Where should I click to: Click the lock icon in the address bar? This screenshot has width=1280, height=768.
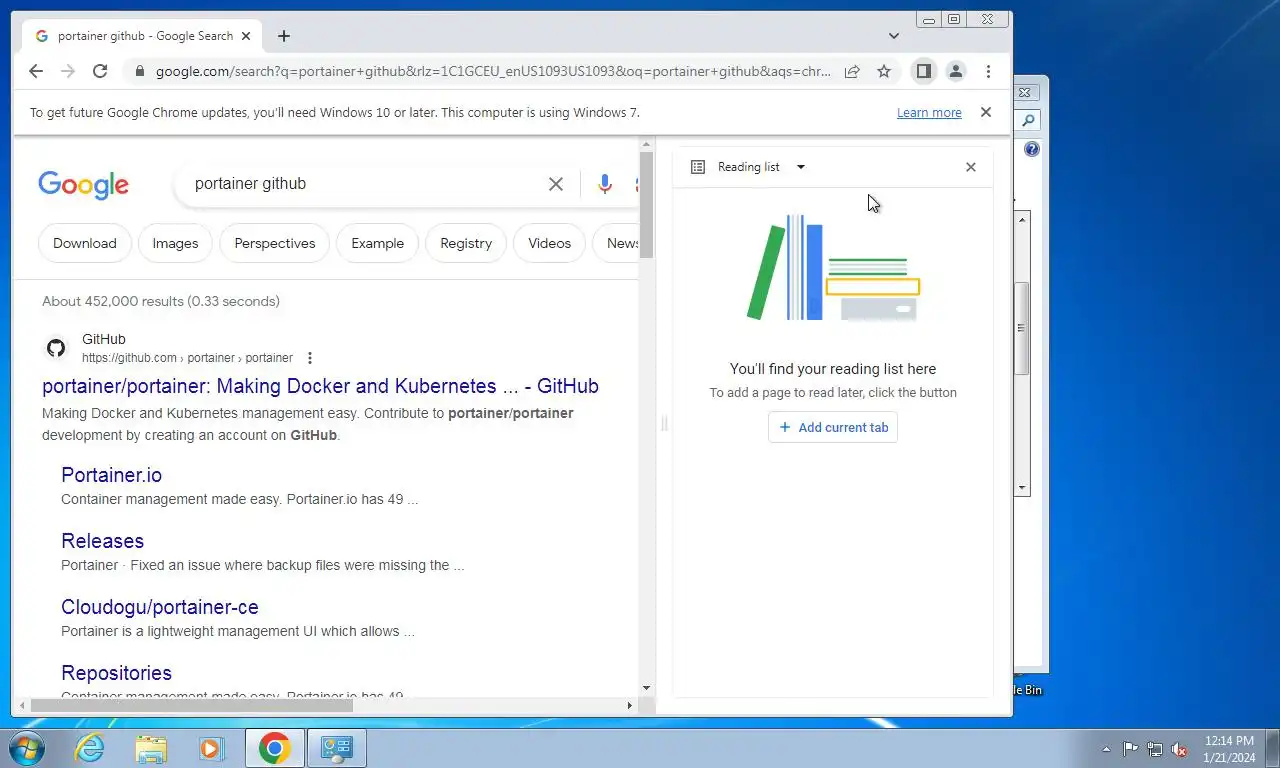pyautogui.click(x=139, y=71)
